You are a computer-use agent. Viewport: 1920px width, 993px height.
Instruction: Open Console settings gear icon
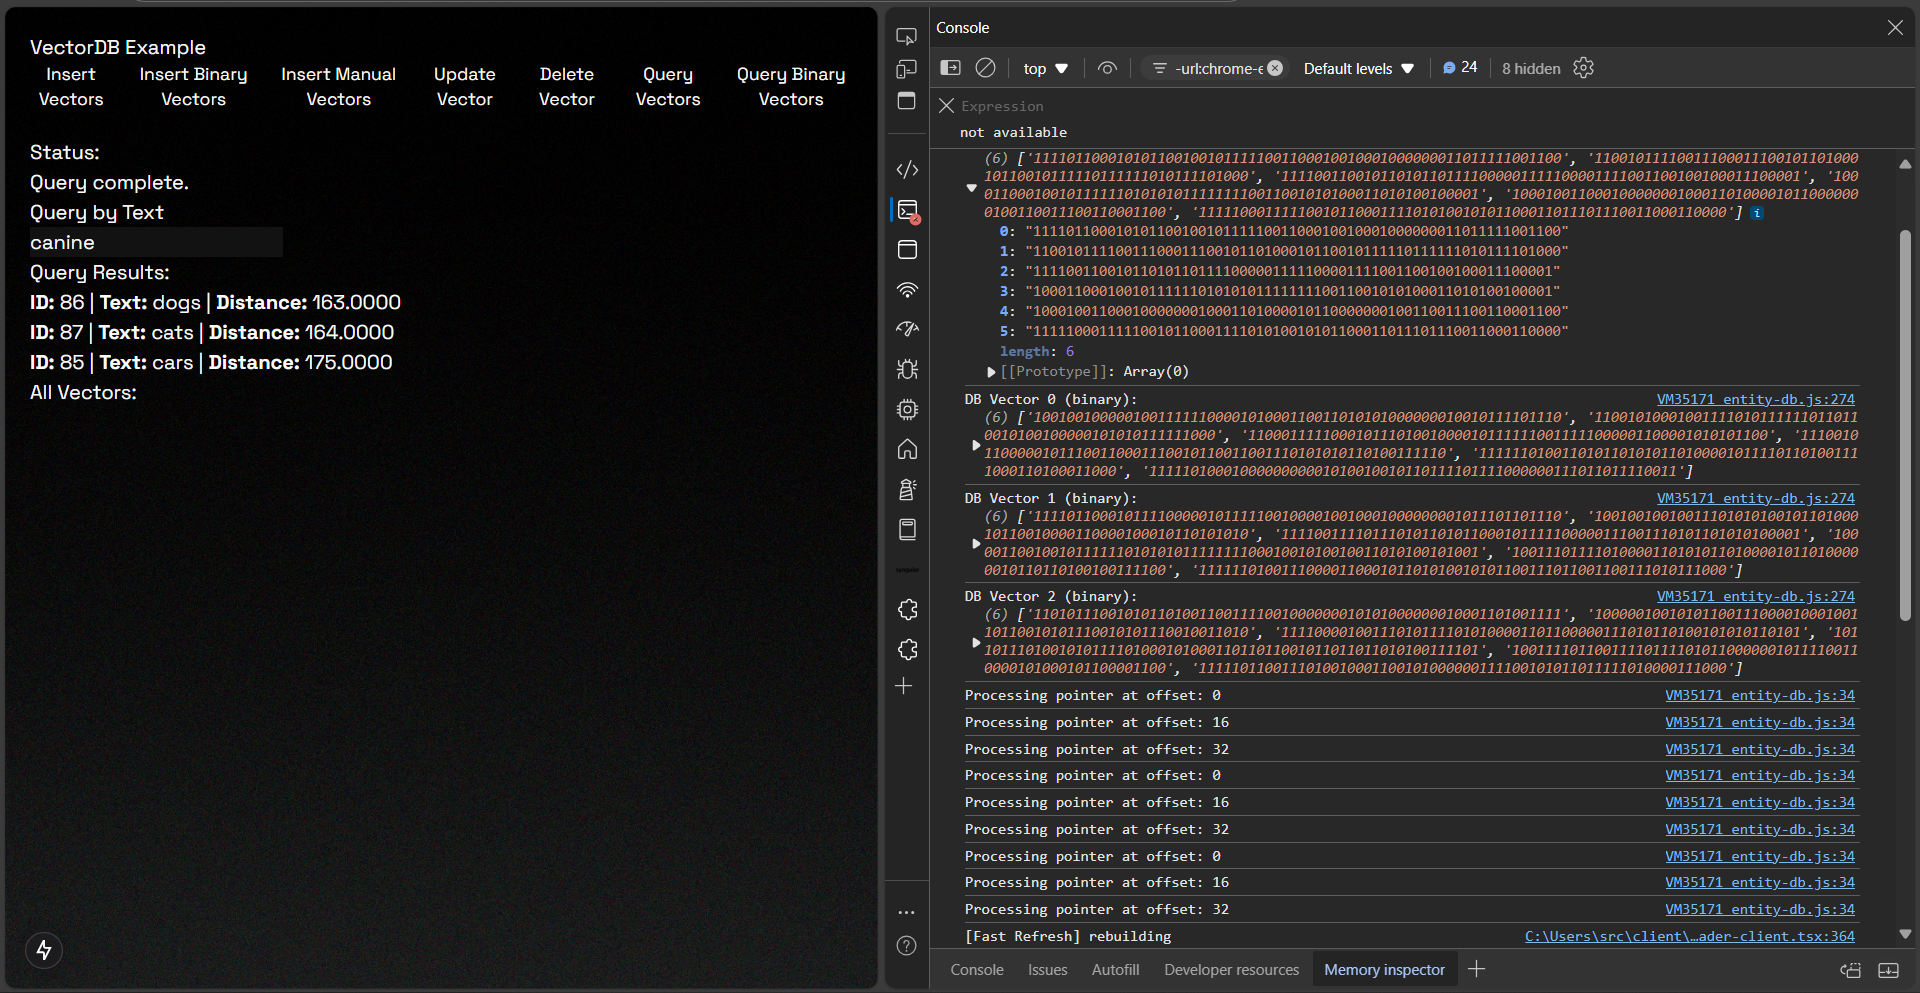[x=1583, y=68]
